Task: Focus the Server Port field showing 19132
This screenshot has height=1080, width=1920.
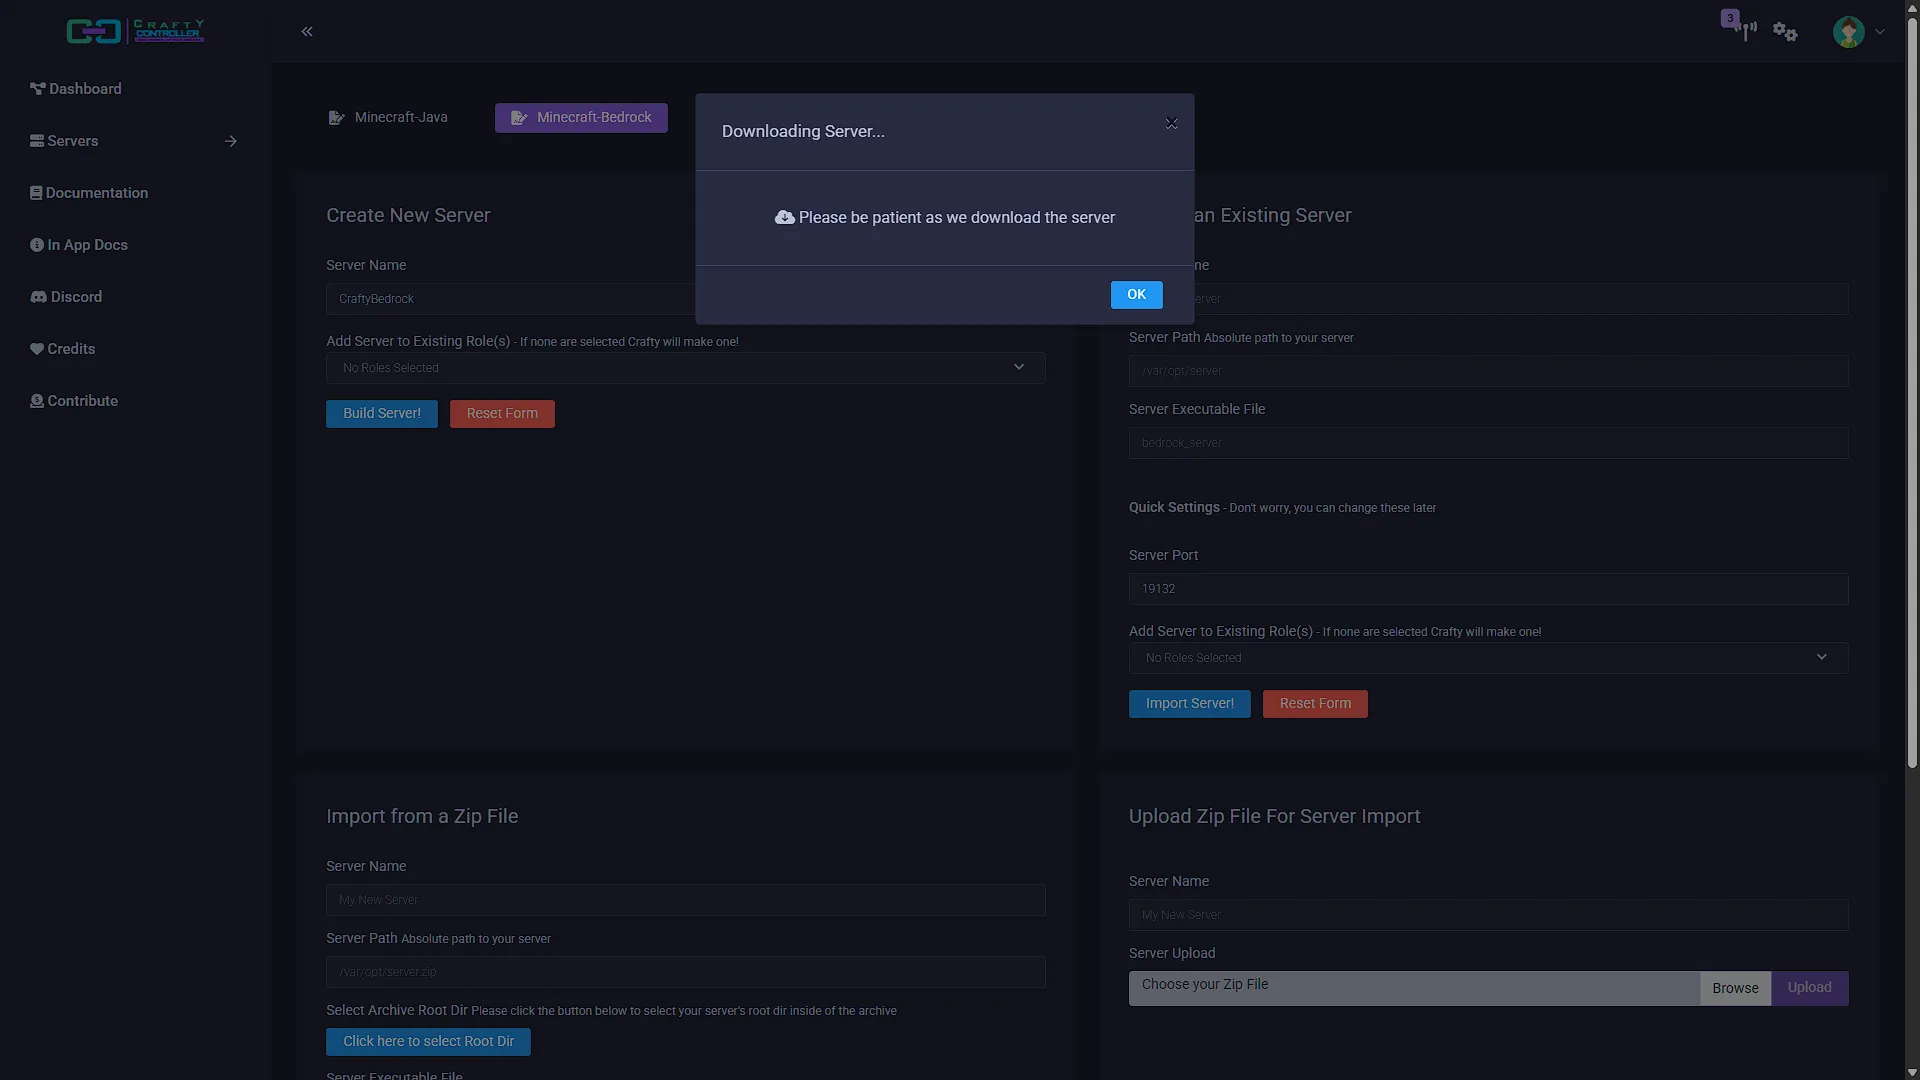Action: (1488, 589)
